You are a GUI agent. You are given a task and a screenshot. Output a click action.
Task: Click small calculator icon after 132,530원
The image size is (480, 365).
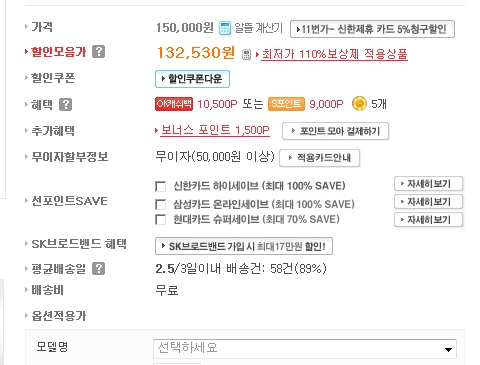coord(246,55)
